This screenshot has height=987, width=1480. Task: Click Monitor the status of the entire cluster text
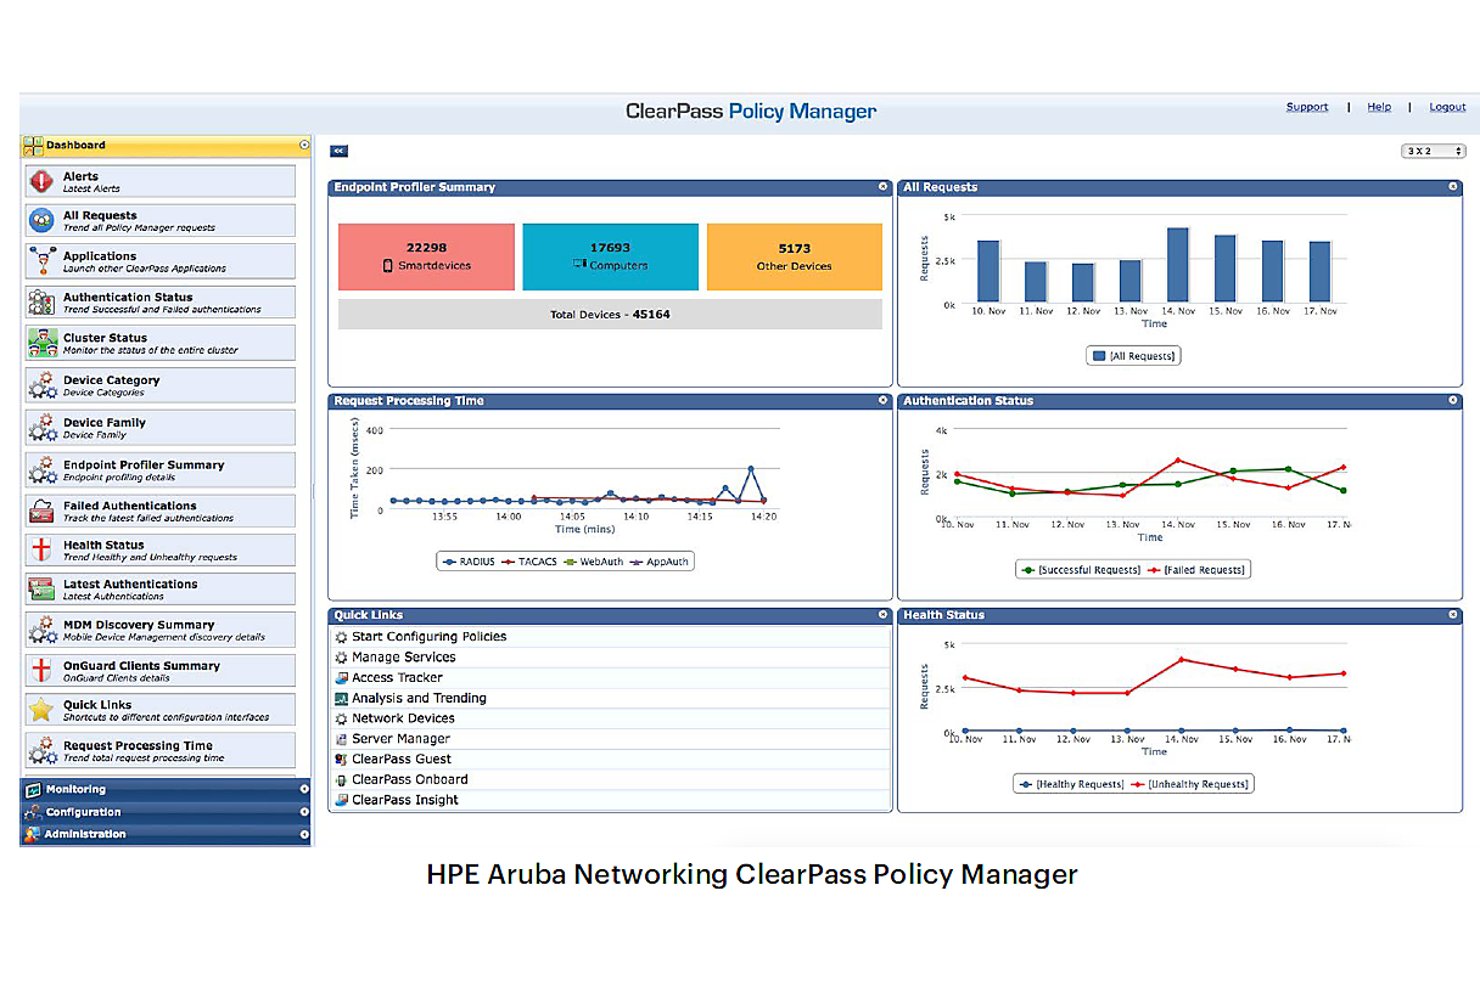150,351
